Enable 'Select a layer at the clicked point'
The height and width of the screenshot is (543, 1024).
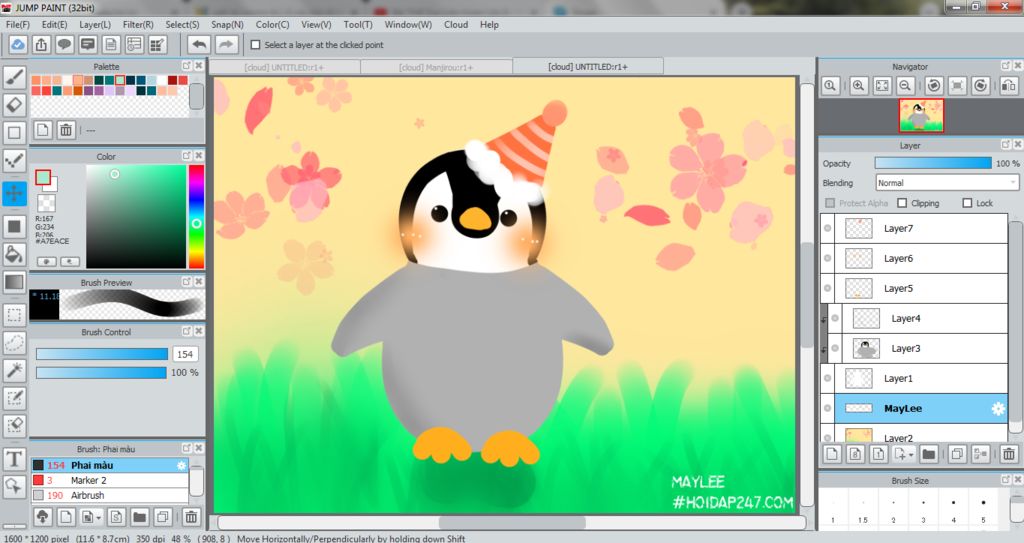pos(256,45)
